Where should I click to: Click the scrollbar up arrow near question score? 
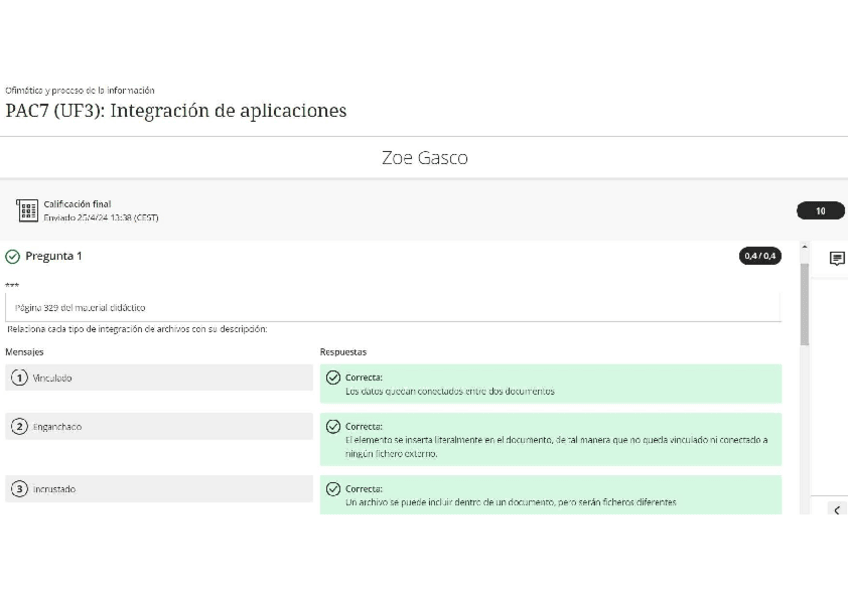click(x=805, y=247)
